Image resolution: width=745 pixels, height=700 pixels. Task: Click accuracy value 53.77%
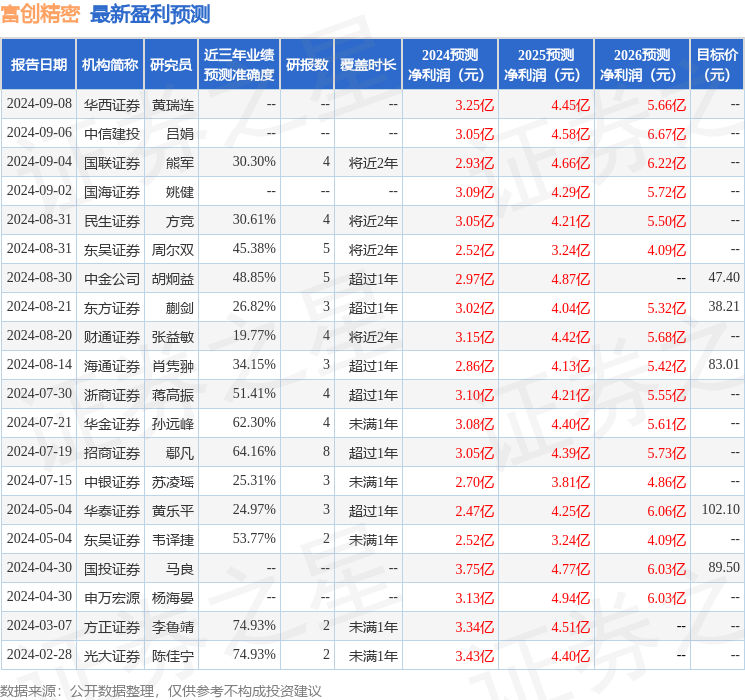[254, 538]
